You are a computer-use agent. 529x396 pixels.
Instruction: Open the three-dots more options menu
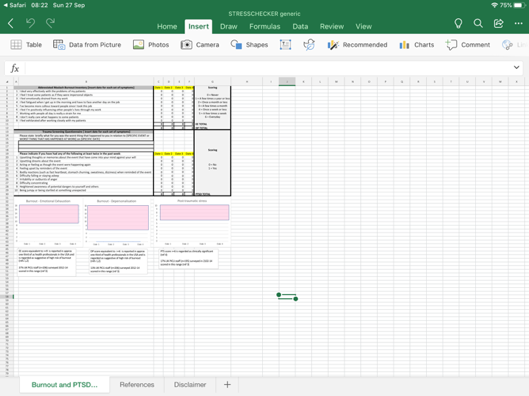coord(519,23)
